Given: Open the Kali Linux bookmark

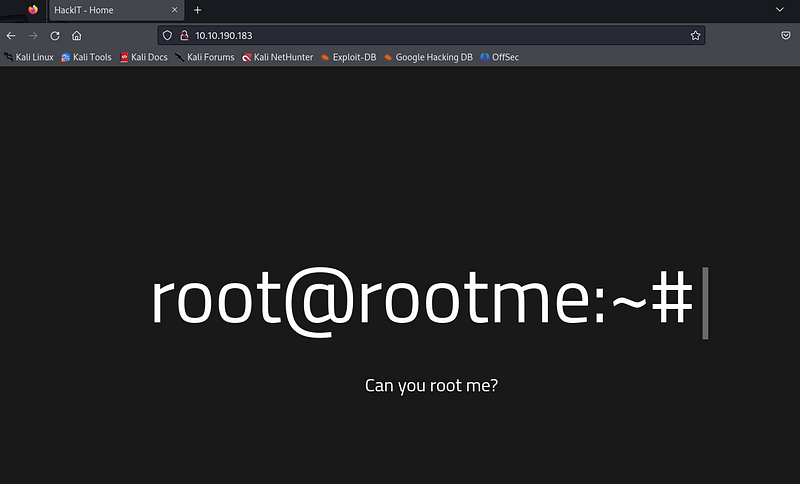Looking at the screenshot, I should coord(29,57).
